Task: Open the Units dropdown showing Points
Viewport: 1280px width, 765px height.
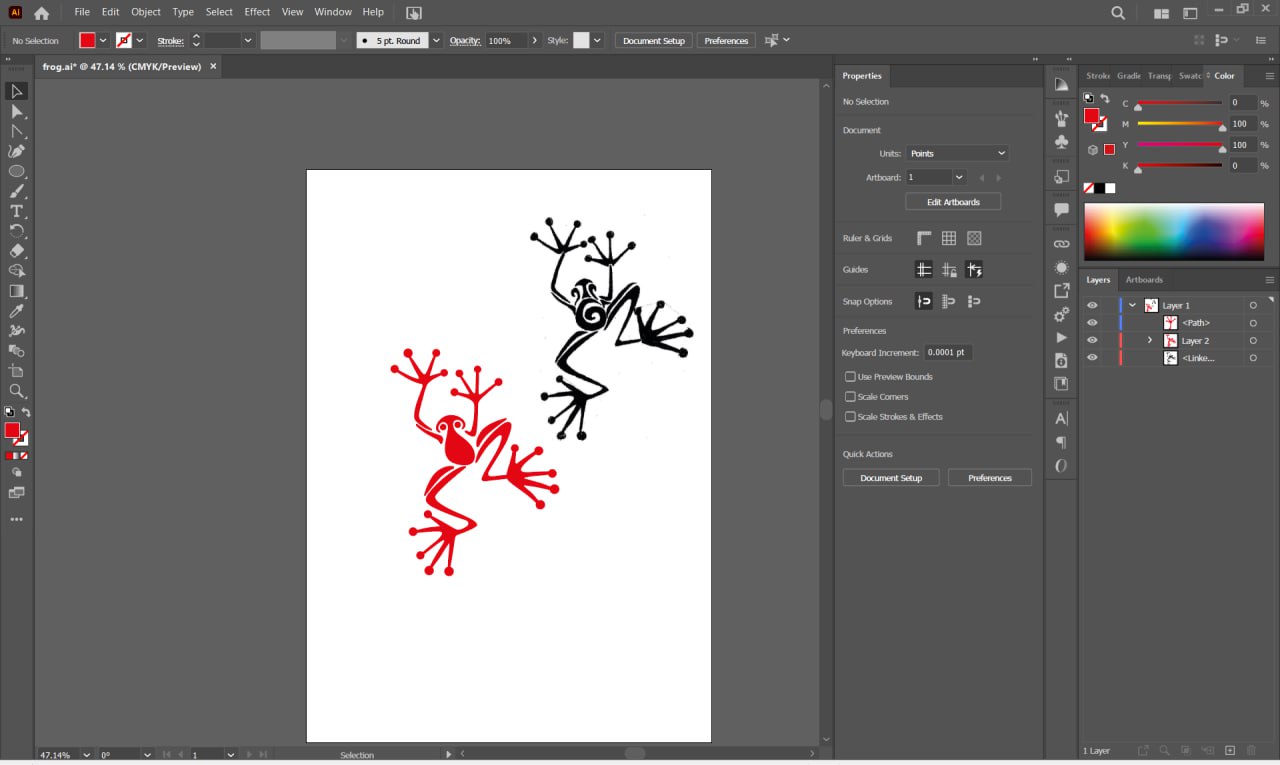Action: coord(957,153)
